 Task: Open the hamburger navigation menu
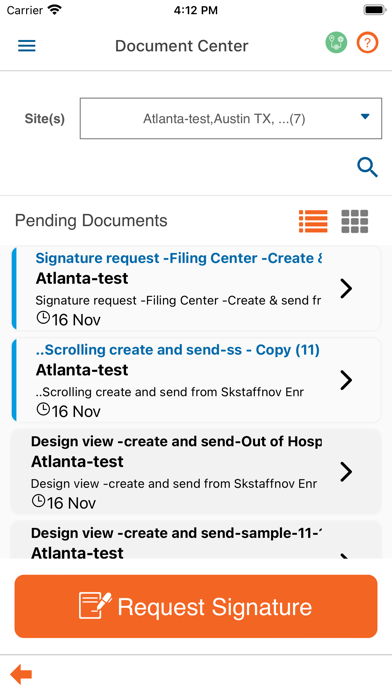(27, 46)
